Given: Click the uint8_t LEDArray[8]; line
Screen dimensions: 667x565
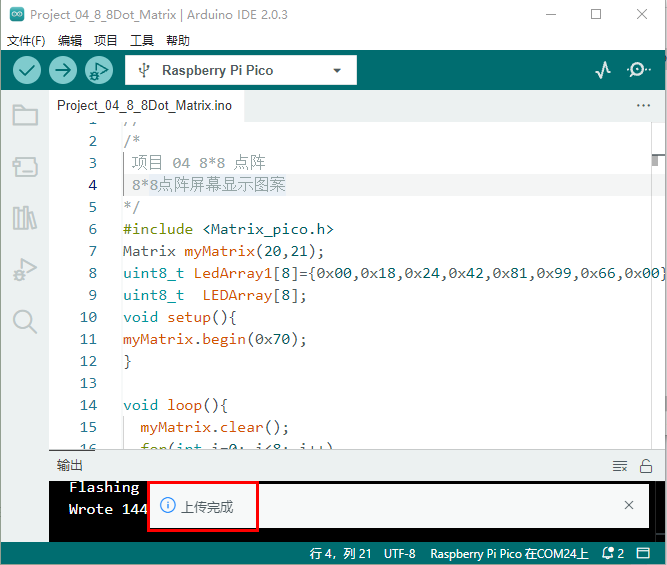Looking at the screenshot, I should [x=215, y=295].
